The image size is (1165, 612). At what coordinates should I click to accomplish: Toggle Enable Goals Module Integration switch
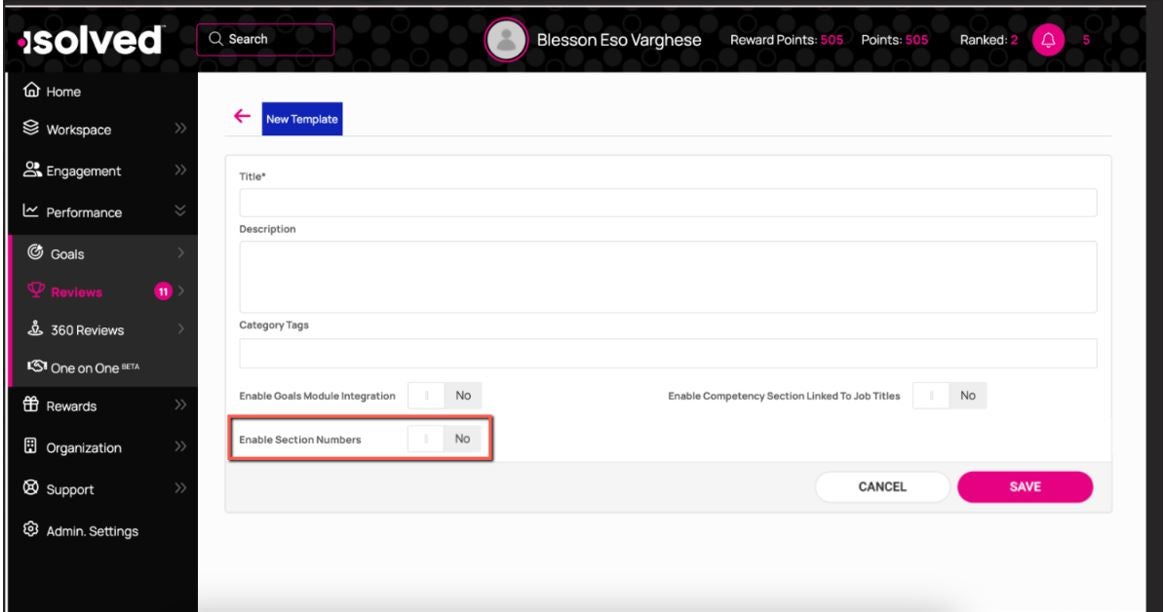444,396
